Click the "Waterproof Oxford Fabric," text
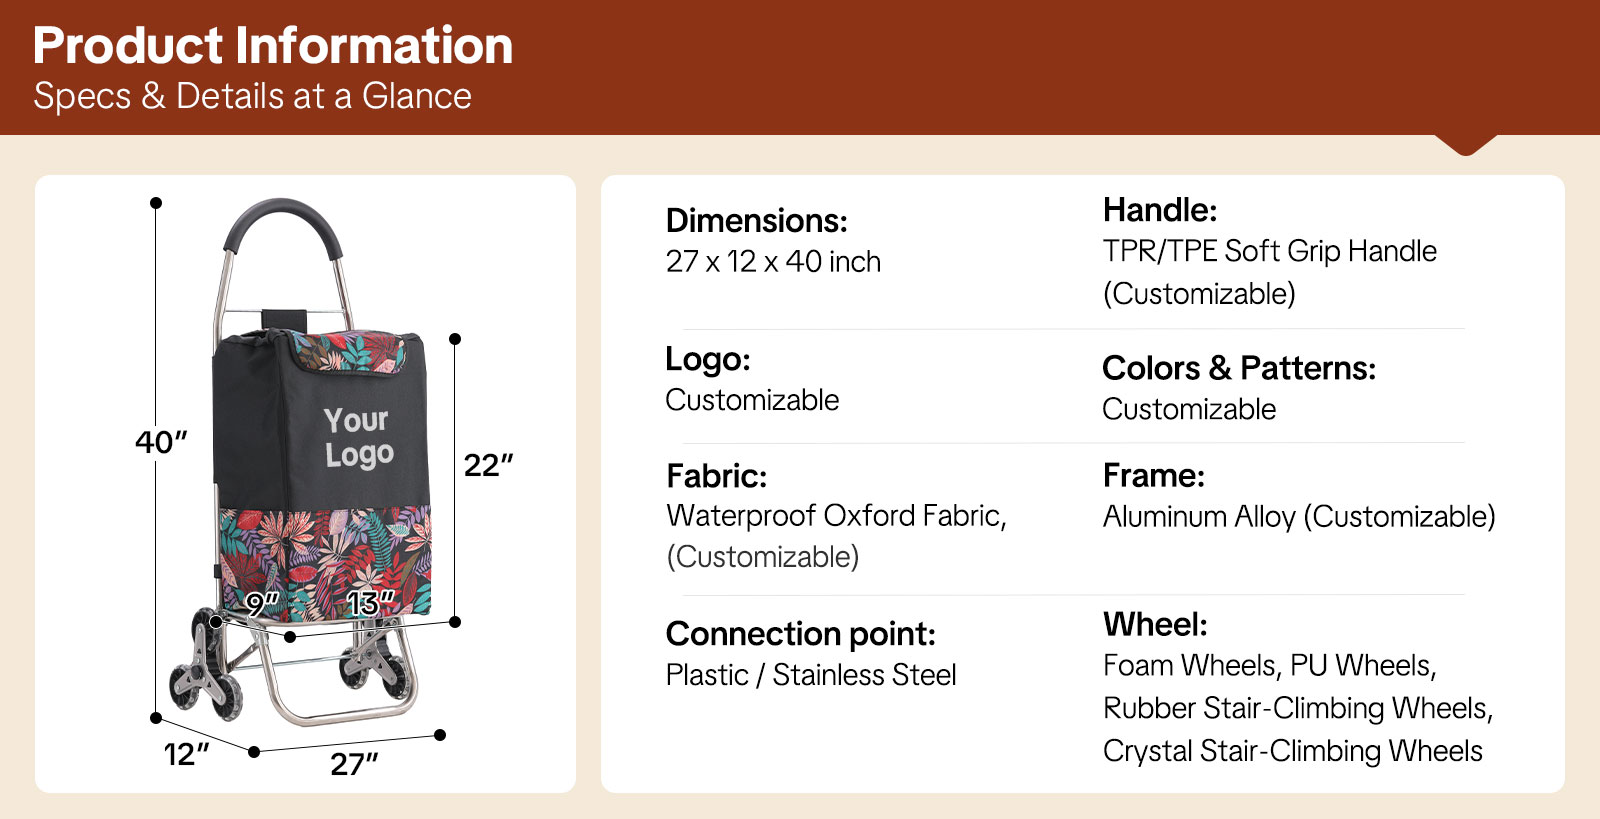Image resolution: width=1600 pixels, height=819 pixels. coord(836,516)
